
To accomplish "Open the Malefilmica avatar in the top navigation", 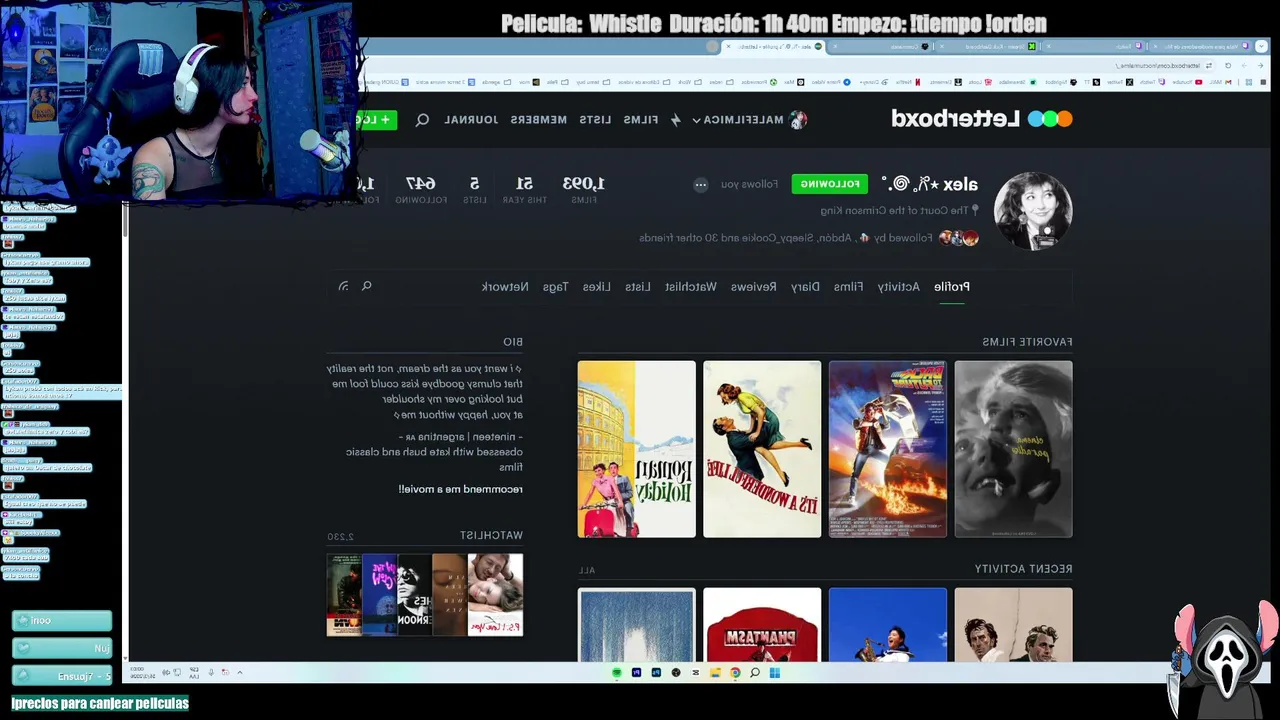I will click(x=798, y=120).
